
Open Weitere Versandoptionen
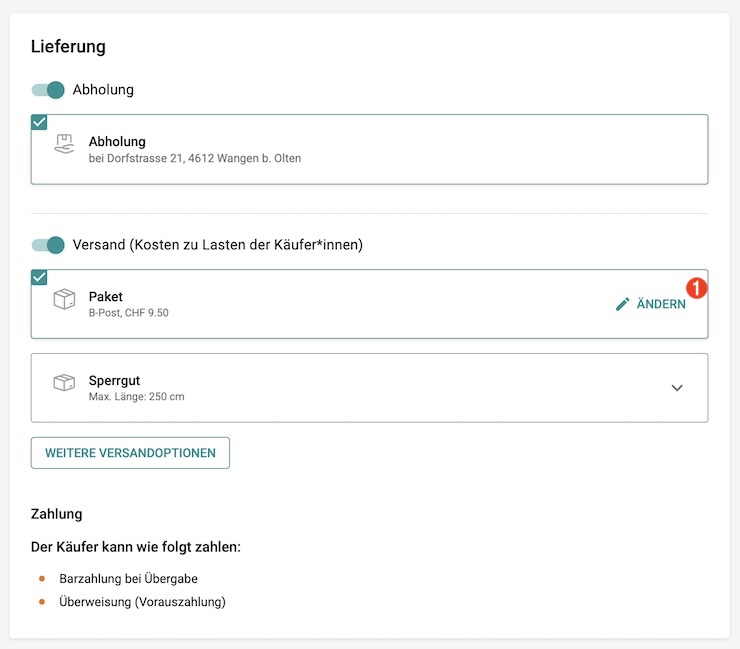tap(130, 453)
